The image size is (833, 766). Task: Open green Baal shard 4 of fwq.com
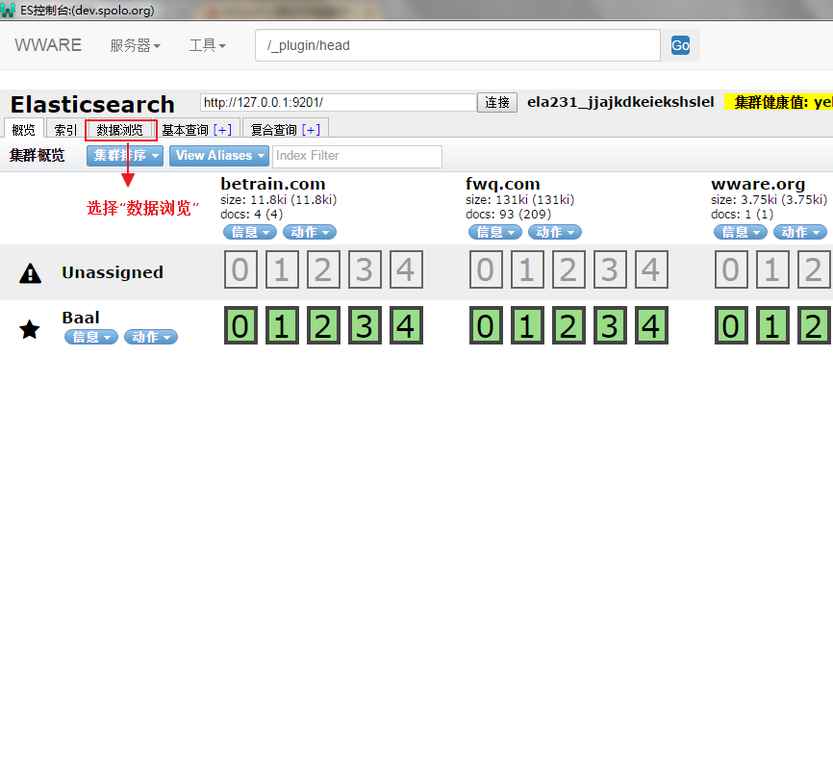coord(651,325)
